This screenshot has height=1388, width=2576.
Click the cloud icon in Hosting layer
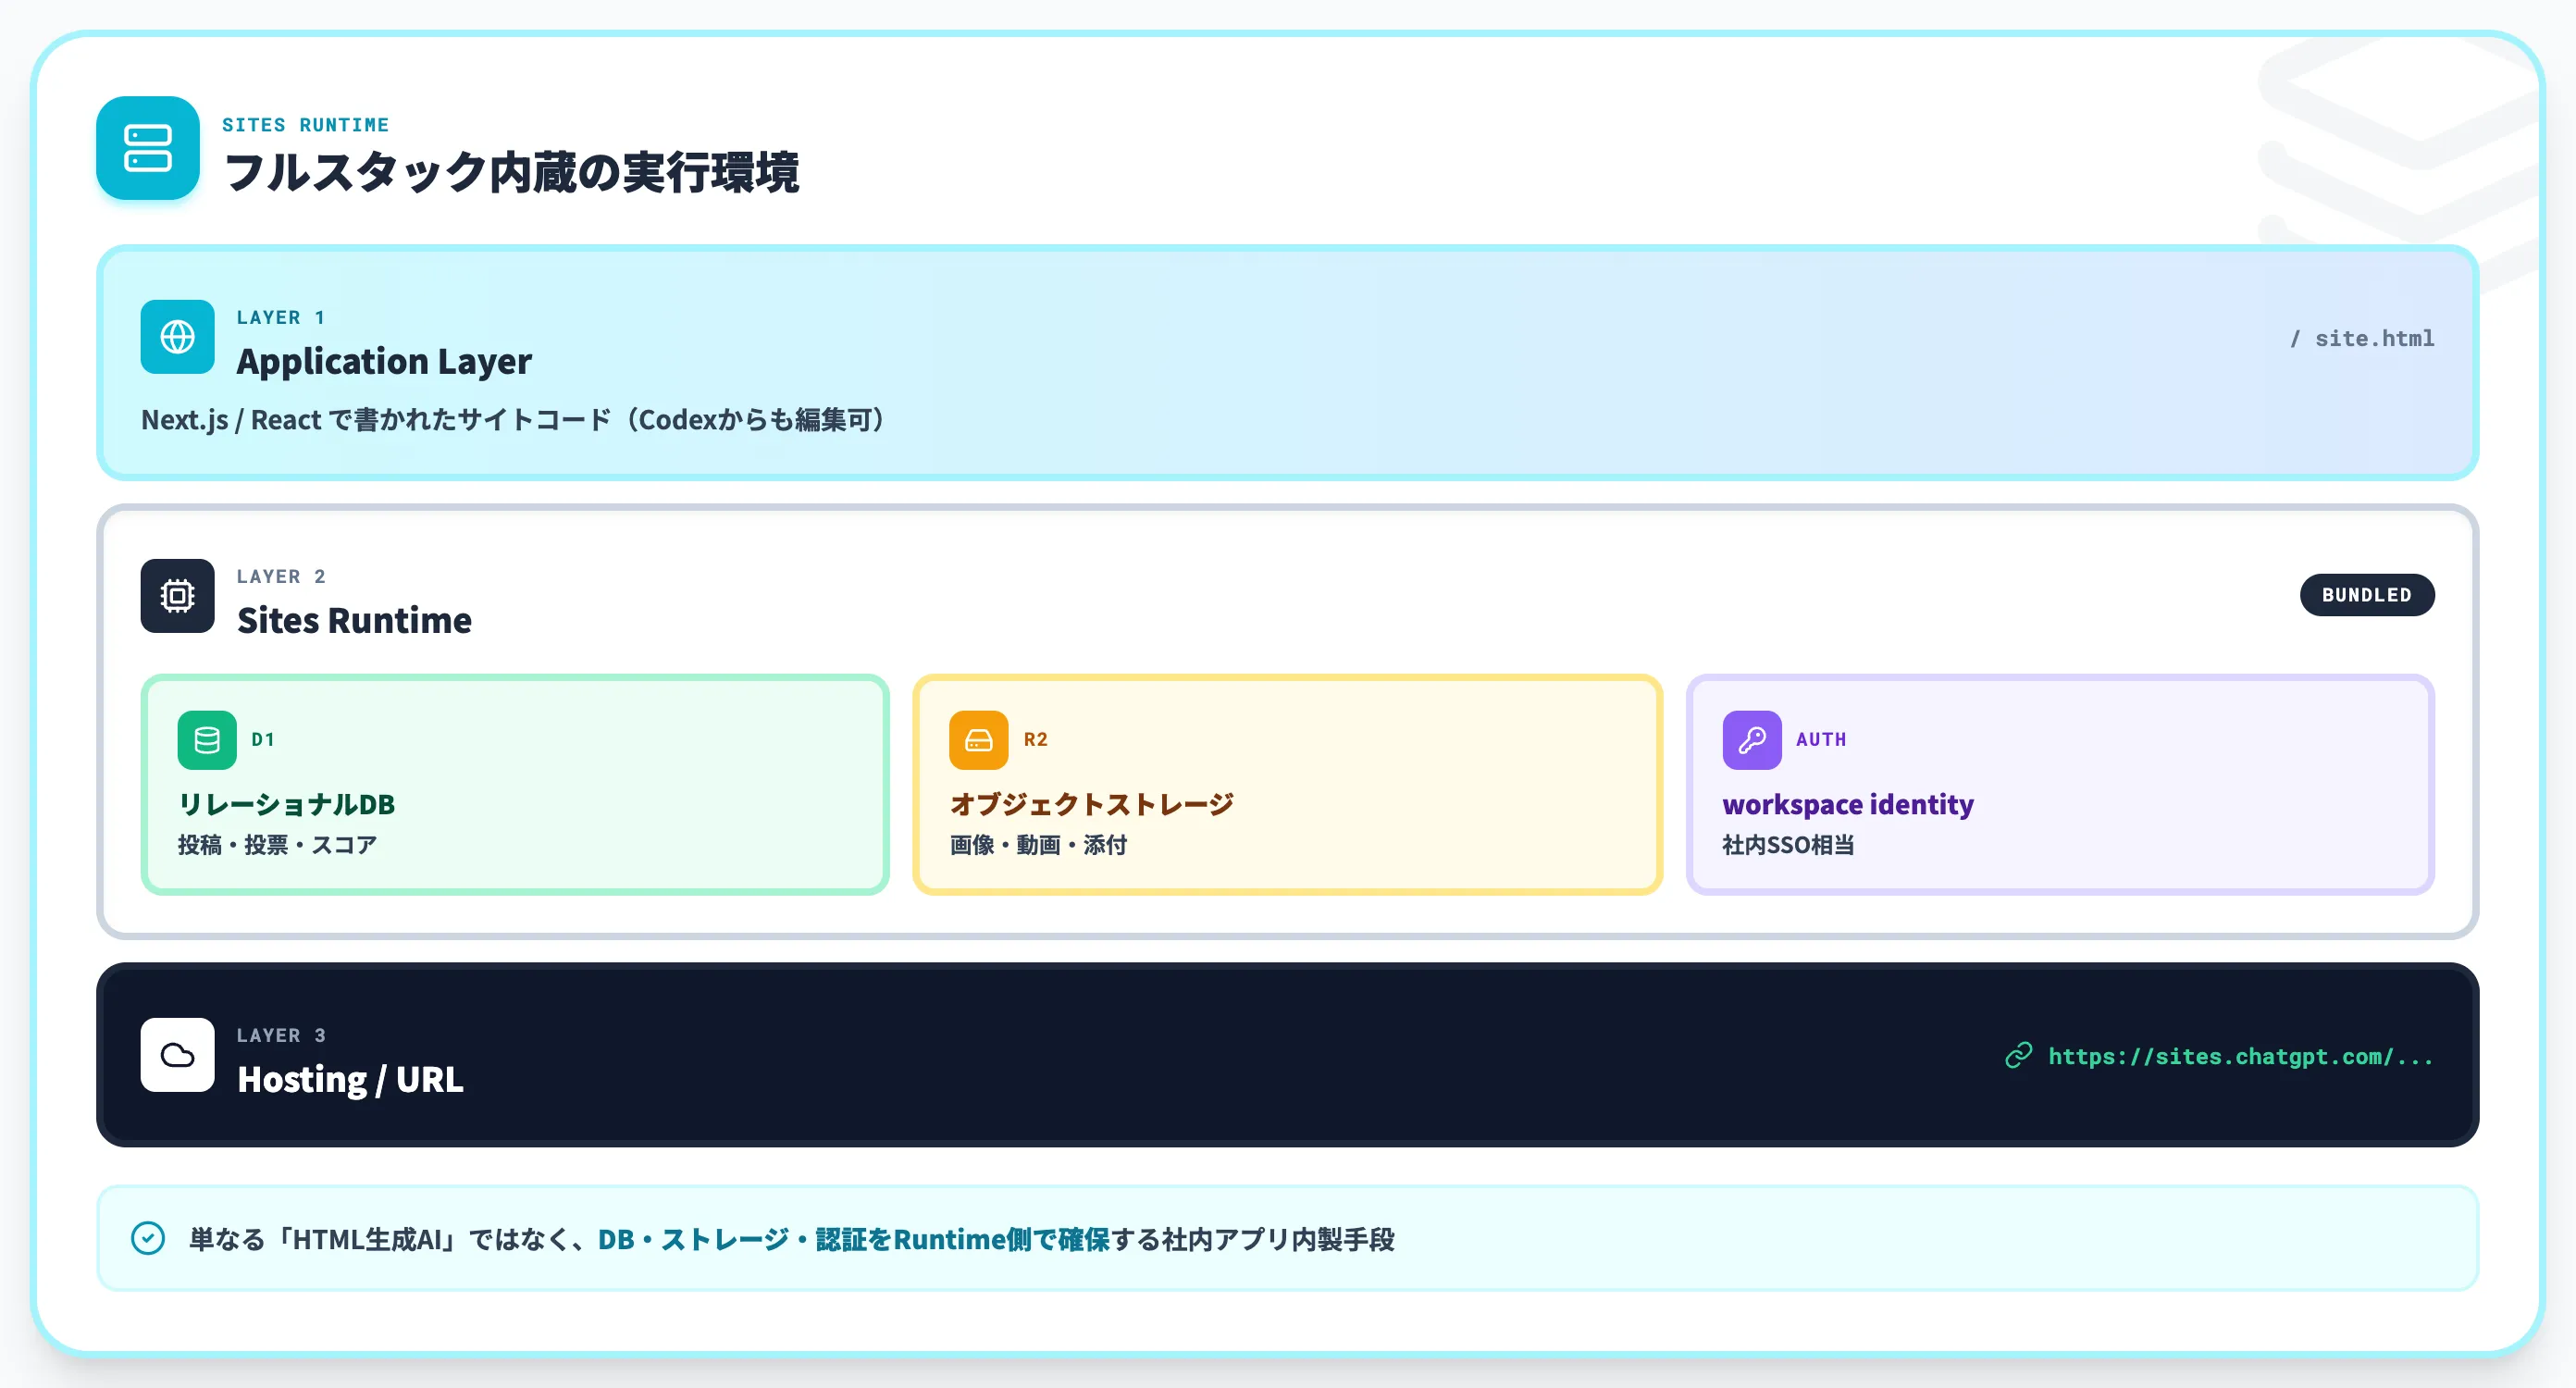click(178, 1055)
